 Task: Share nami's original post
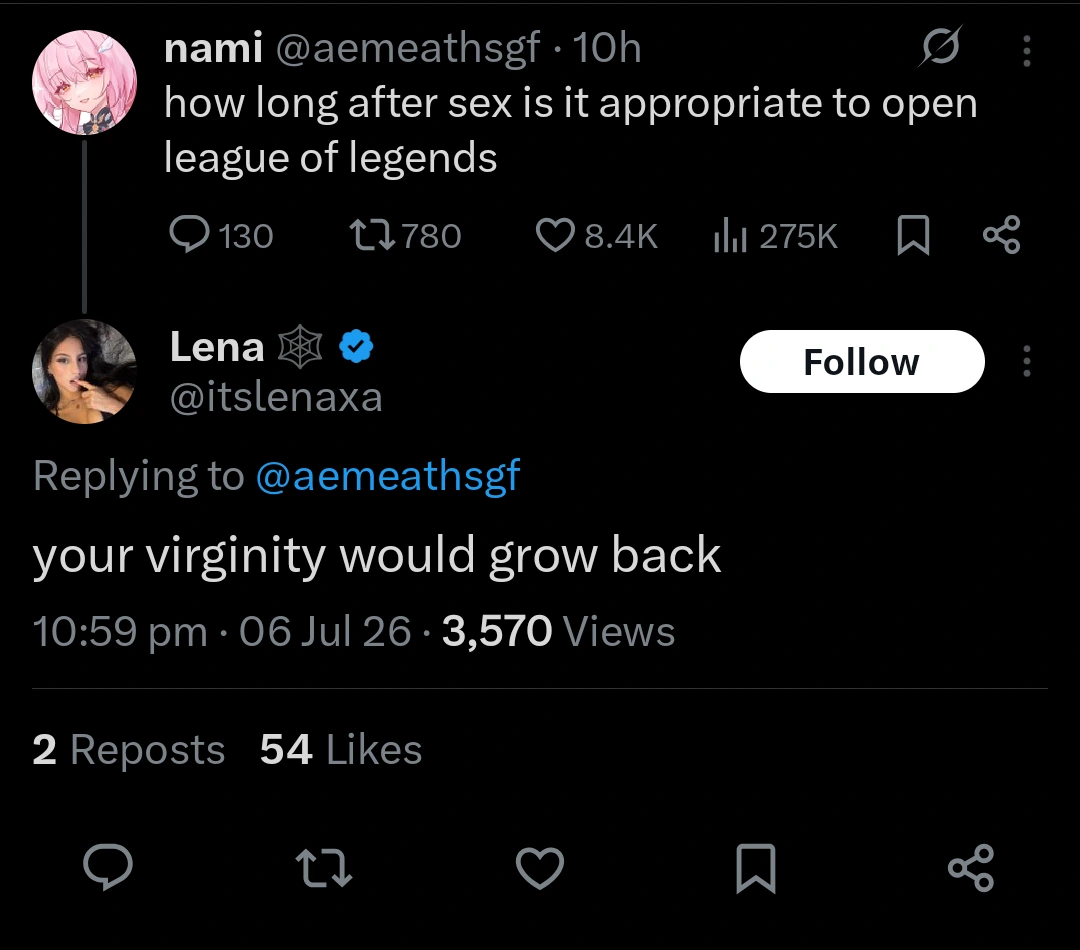tap(1001, 235)
